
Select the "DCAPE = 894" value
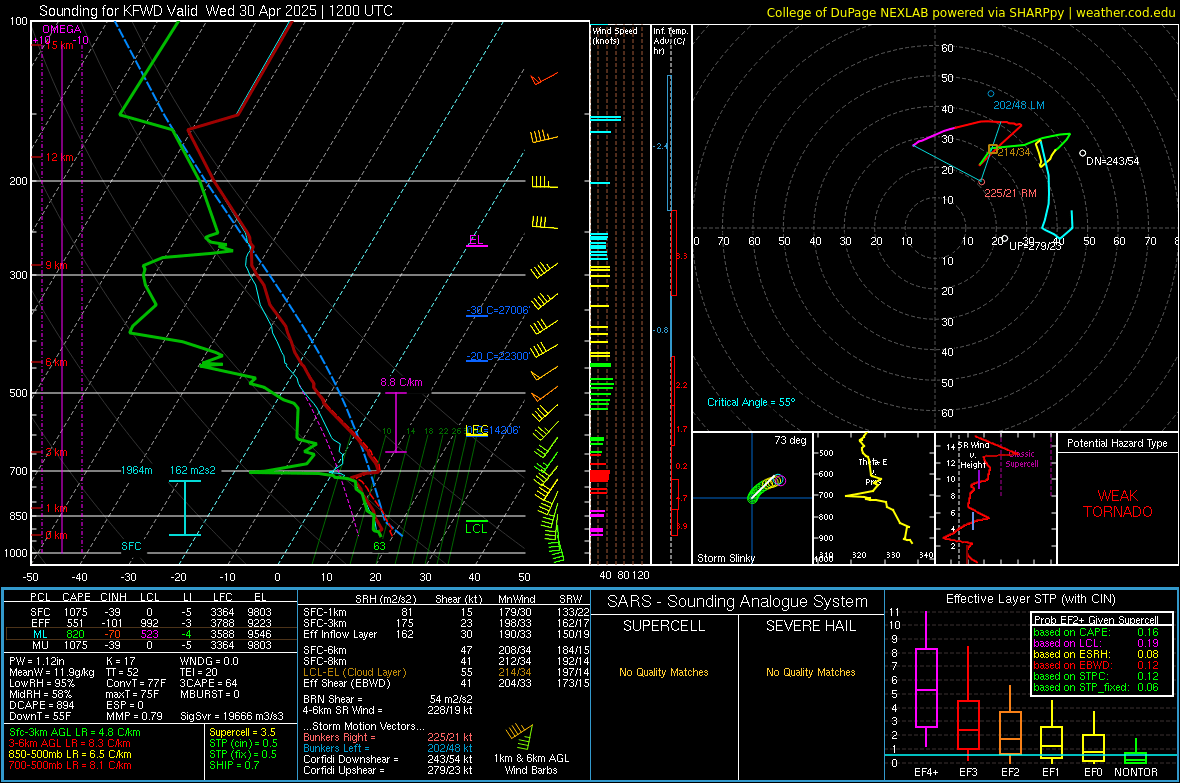tap(41, 705)
